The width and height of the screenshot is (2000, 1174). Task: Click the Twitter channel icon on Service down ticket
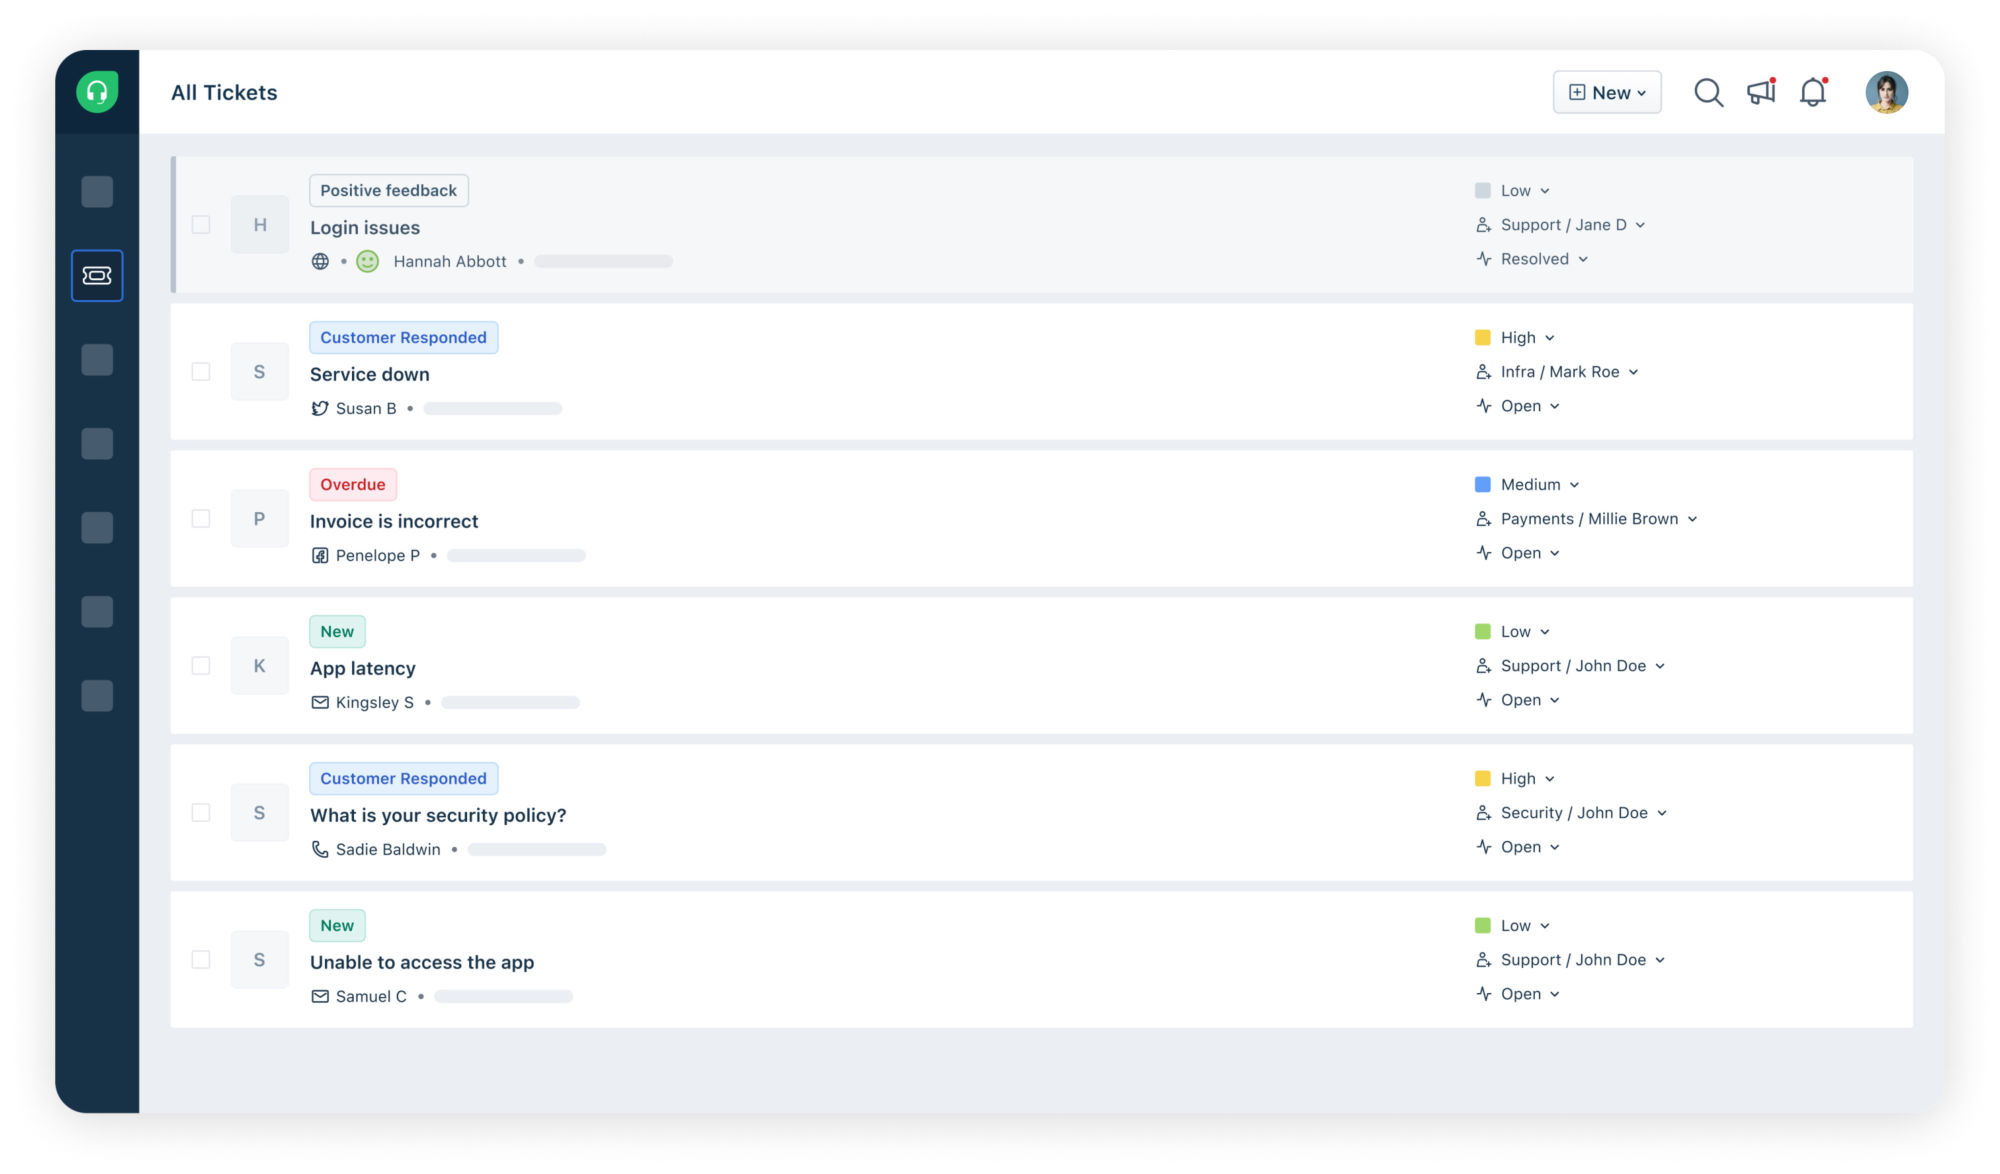318,408
